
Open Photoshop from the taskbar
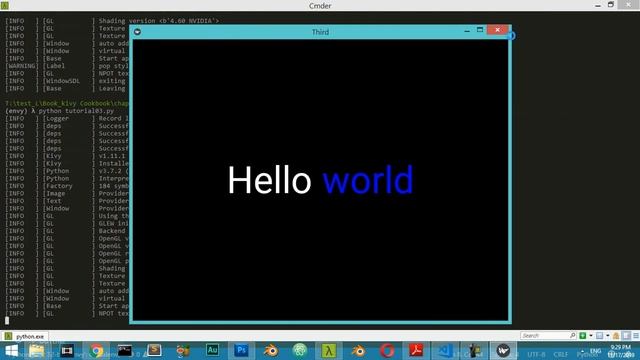point(241,350)
